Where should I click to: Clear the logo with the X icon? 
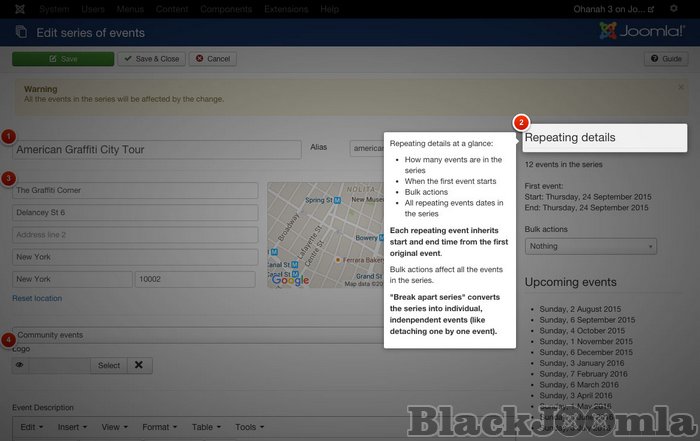pos(139,365)
